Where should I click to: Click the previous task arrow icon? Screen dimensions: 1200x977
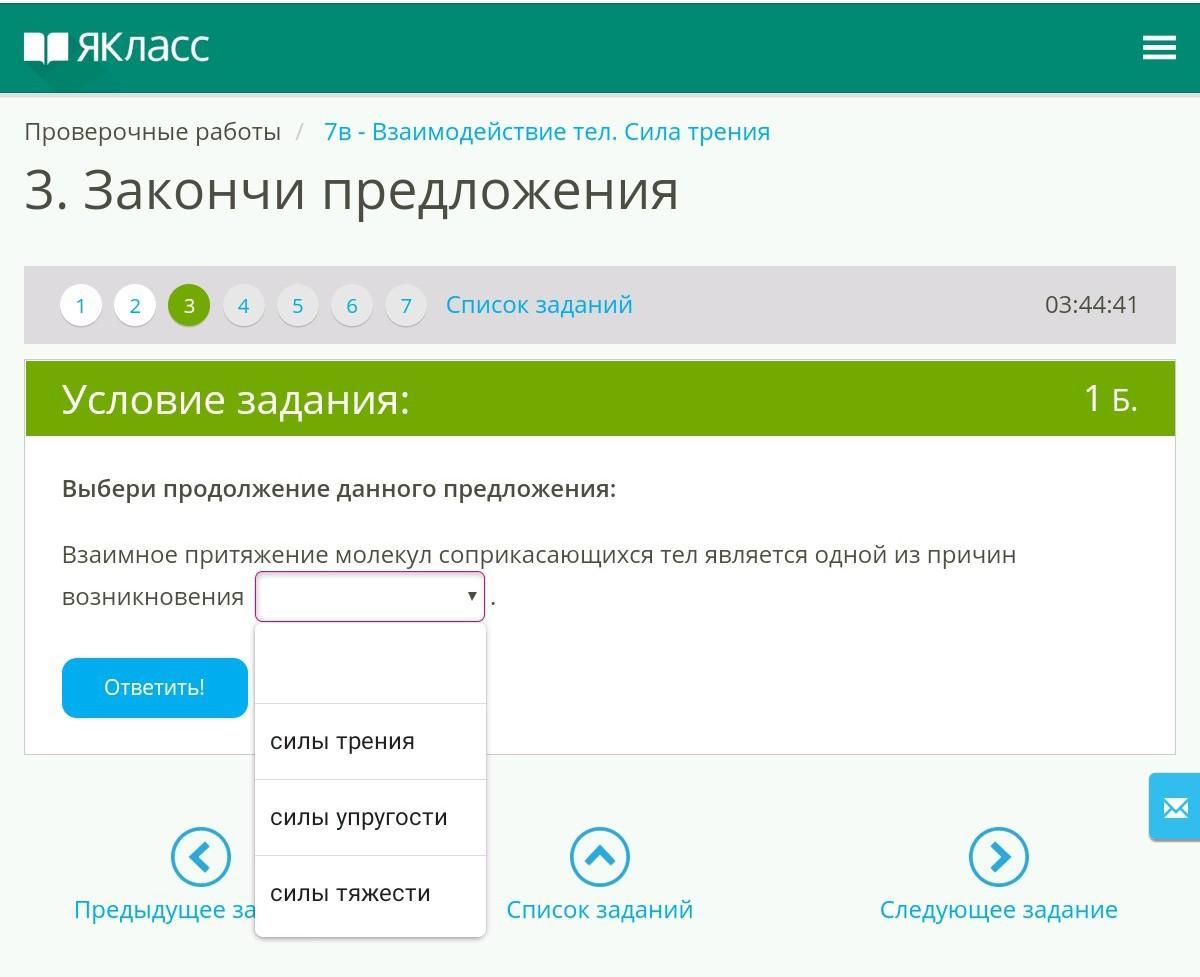(x=201, y=857)
